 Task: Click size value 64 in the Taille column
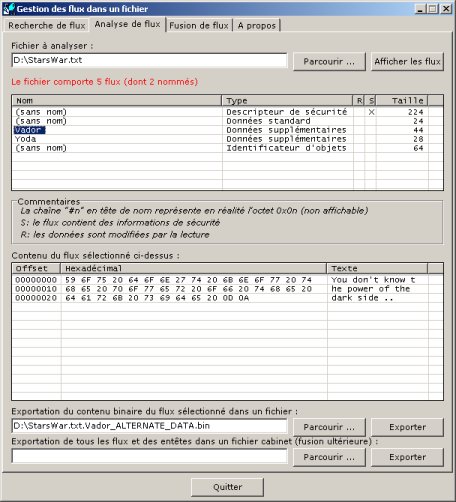tap(418, 148)
